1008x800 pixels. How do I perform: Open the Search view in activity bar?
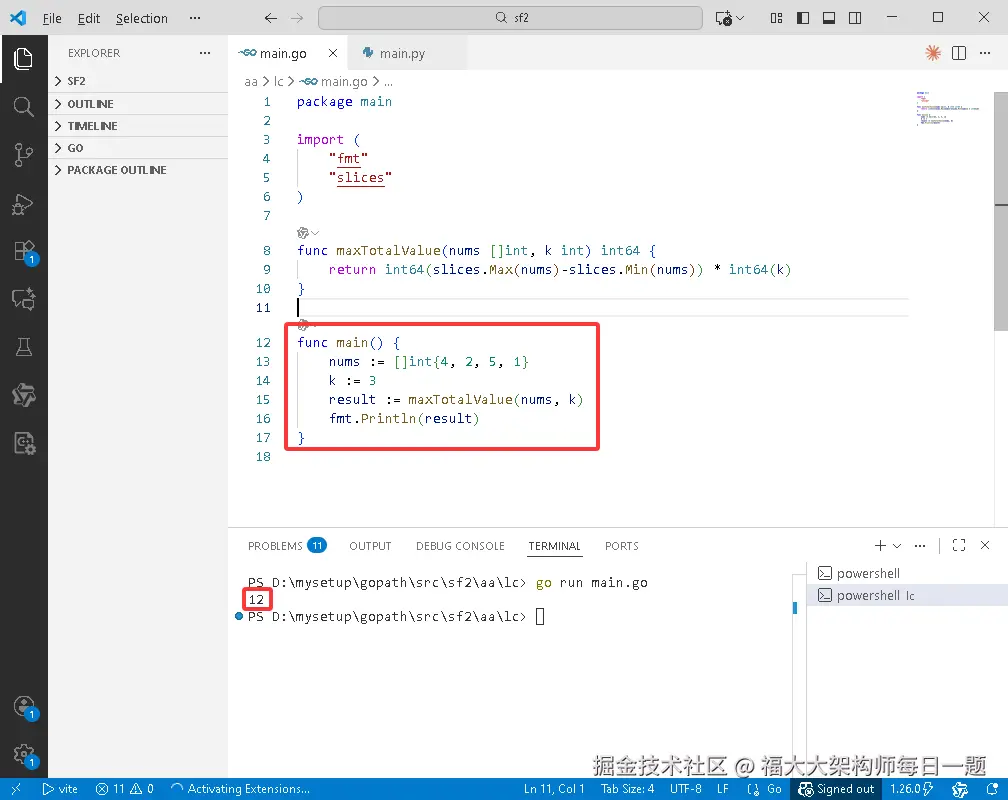(x=24, y=106)
